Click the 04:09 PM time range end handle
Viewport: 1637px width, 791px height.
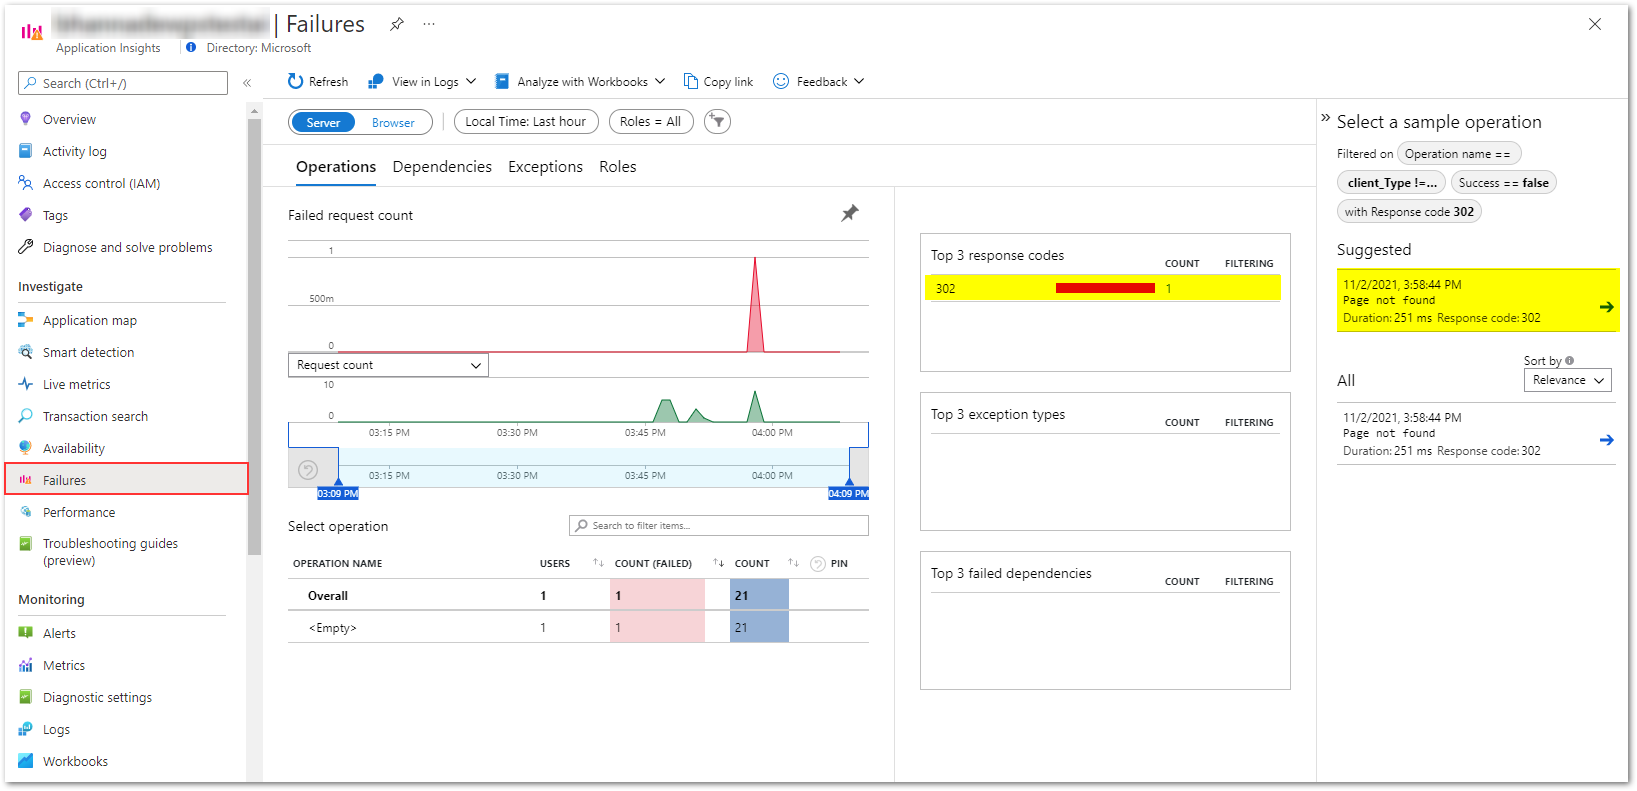[848, 494]
